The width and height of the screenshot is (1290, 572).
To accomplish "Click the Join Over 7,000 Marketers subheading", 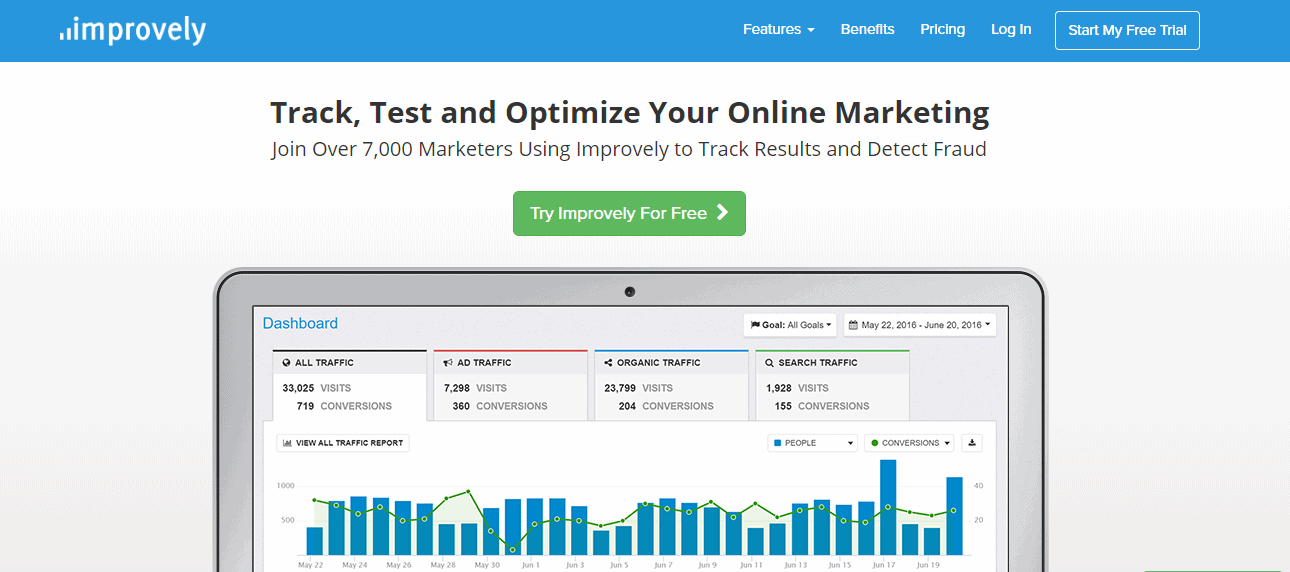I will coord(629,150).
